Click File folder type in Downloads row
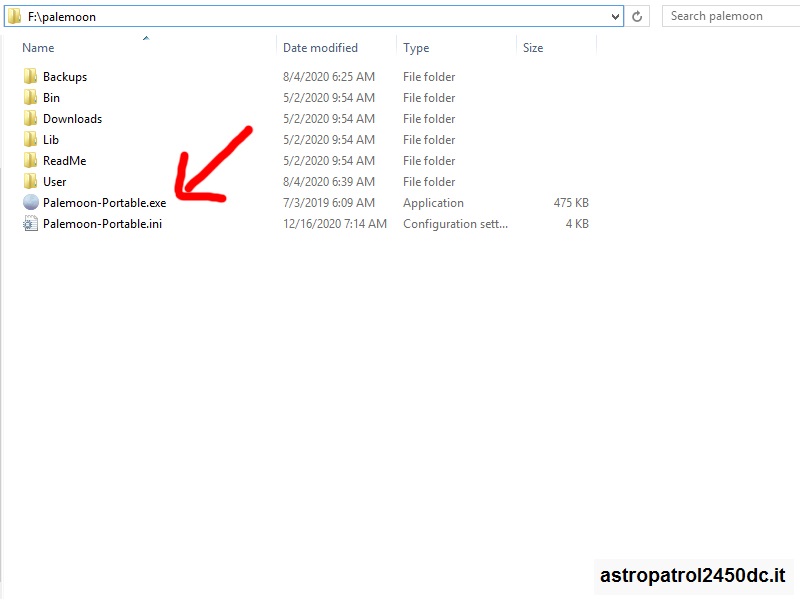The height and width of the screenshot is (600, 800). pos(429,118)
